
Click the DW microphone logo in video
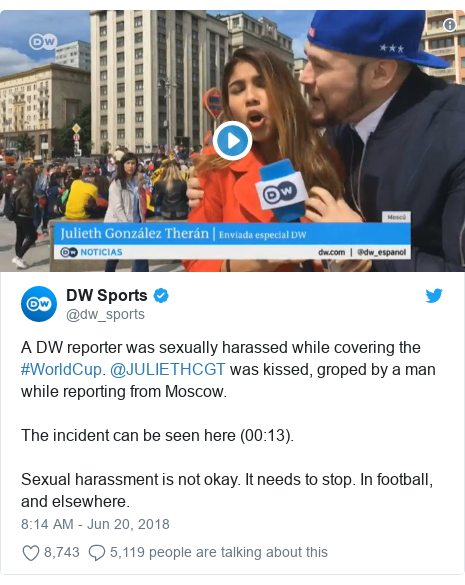pyautogui.click(x=283, y=193)
